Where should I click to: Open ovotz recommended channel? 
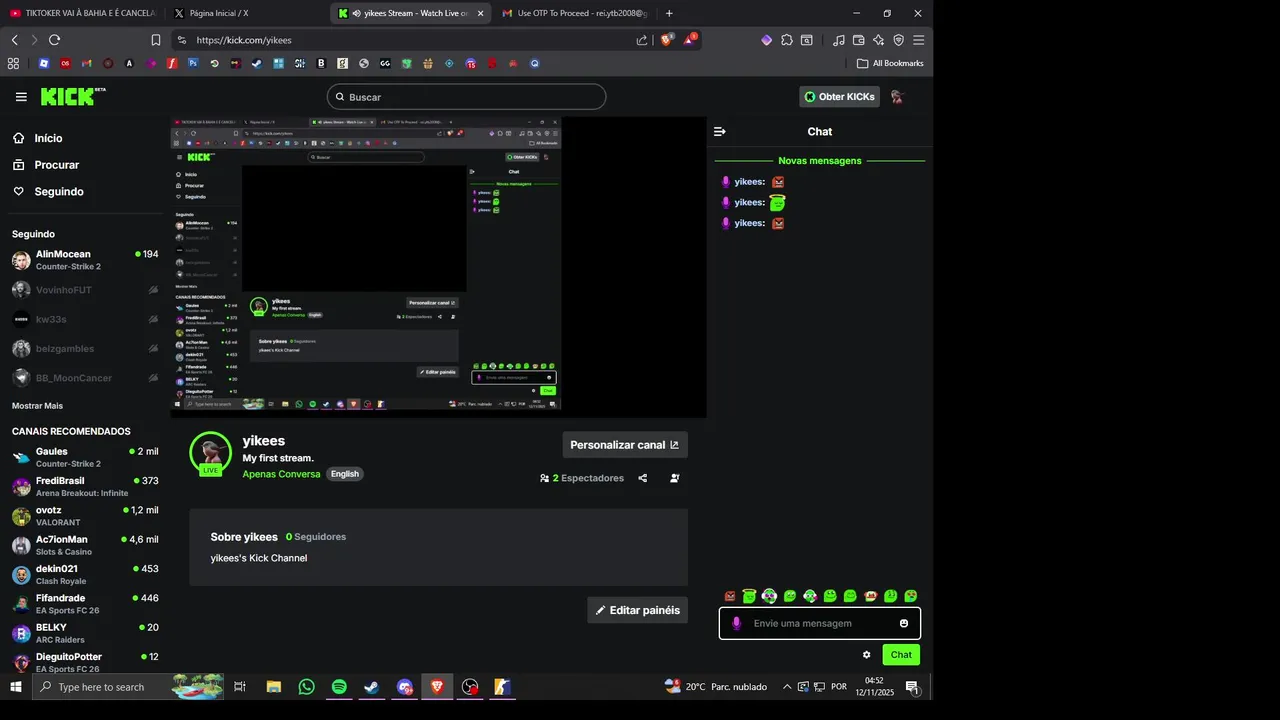[x=84, y=516]
